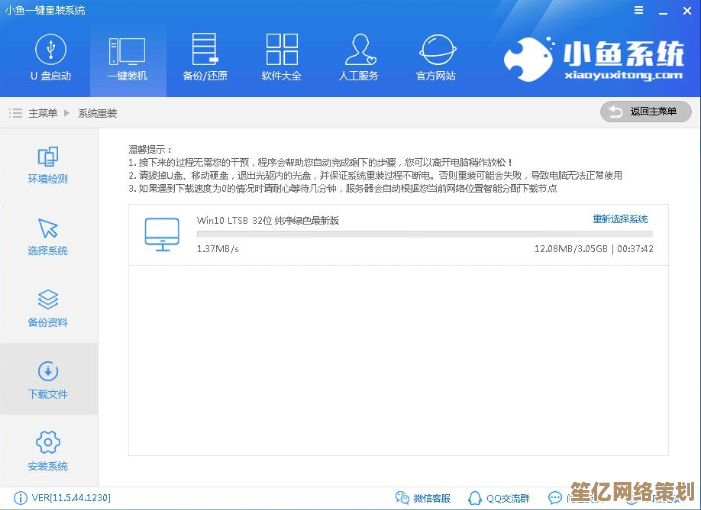Select the 环境检测 environment check step
Screen dimensions: 701x510
coord(48,165)
